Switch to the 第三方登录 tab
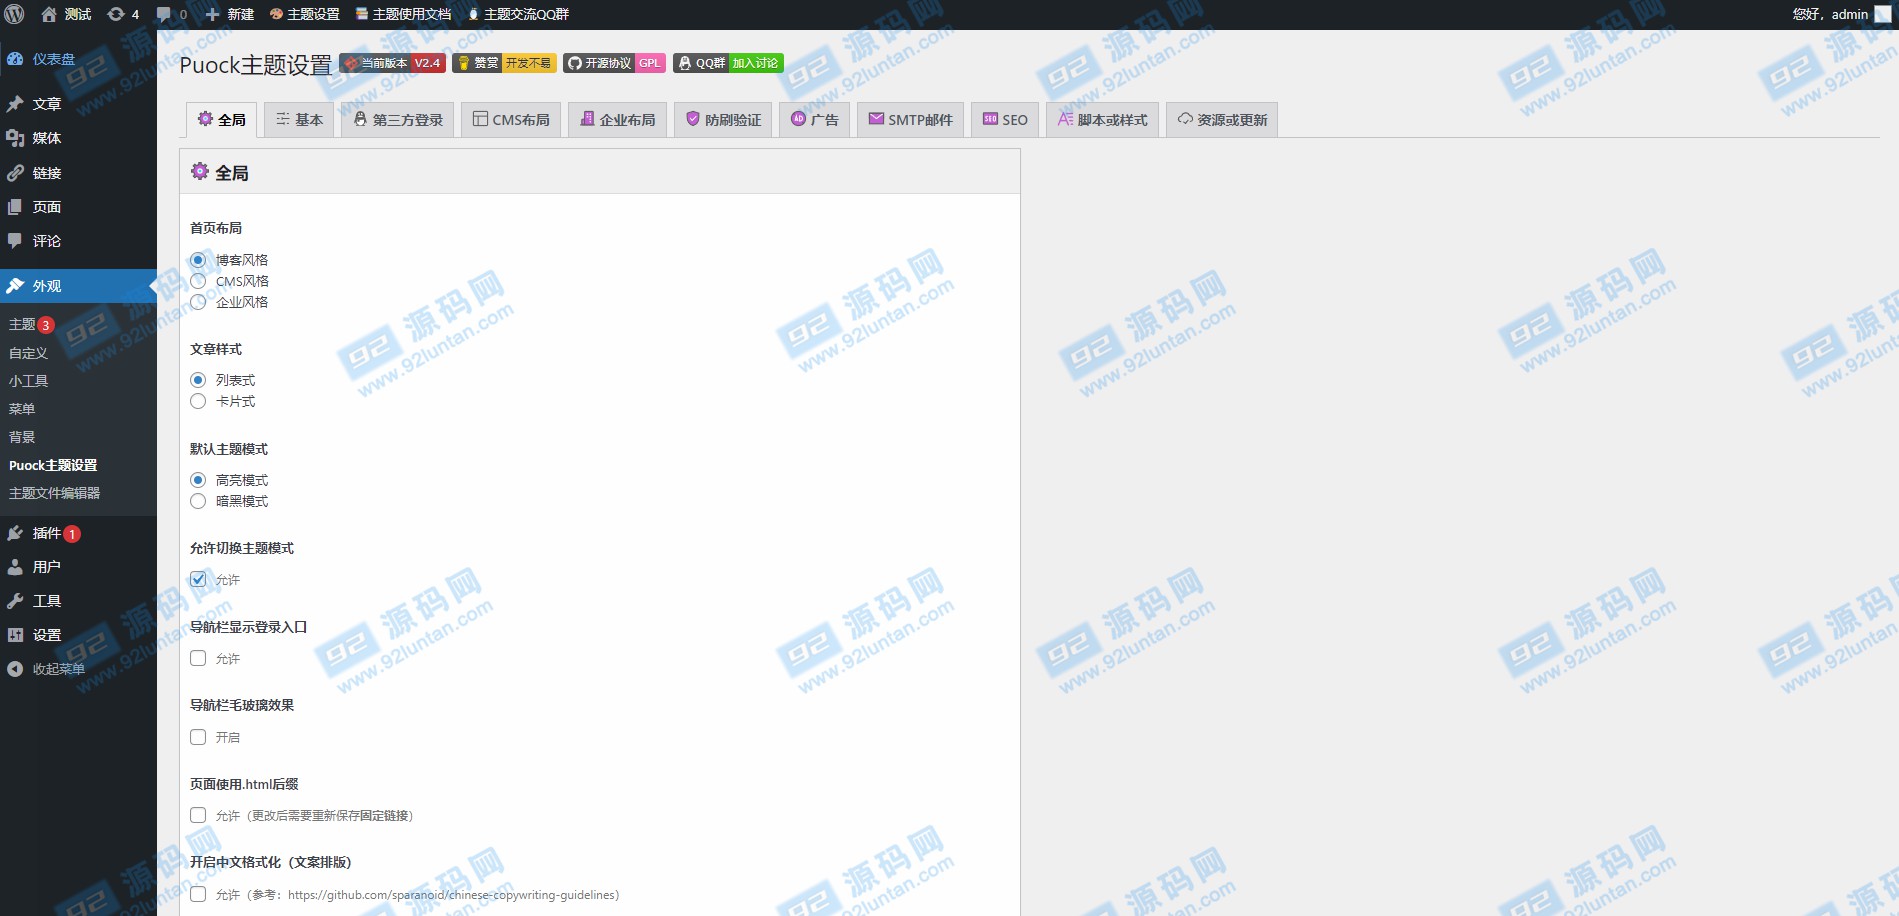 coord(398,120)
